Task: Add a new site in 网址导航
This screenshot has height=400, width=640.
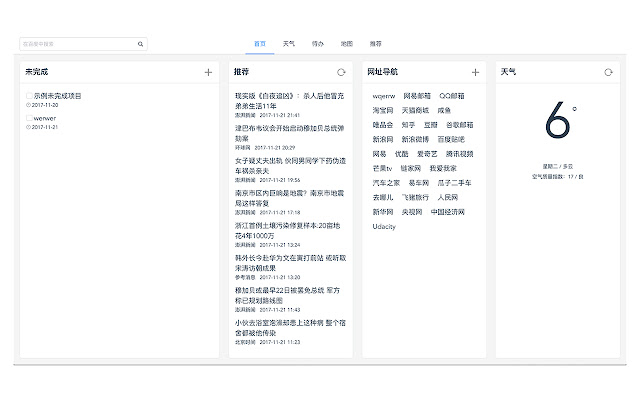Action: tap(475, 72)
